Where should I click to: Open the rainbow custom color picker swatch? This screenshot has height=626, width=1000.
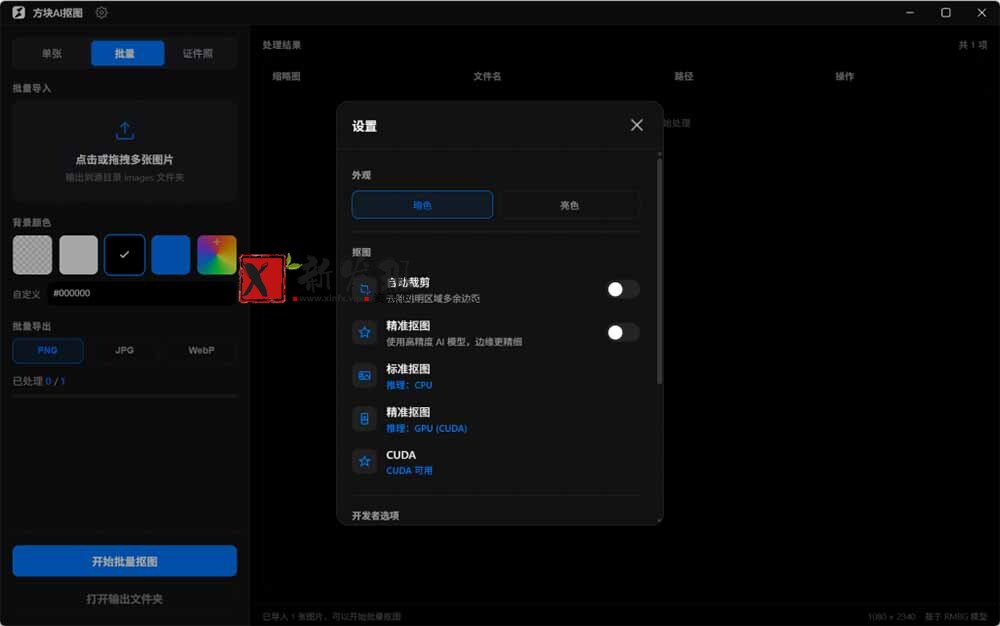coord(217,255)
